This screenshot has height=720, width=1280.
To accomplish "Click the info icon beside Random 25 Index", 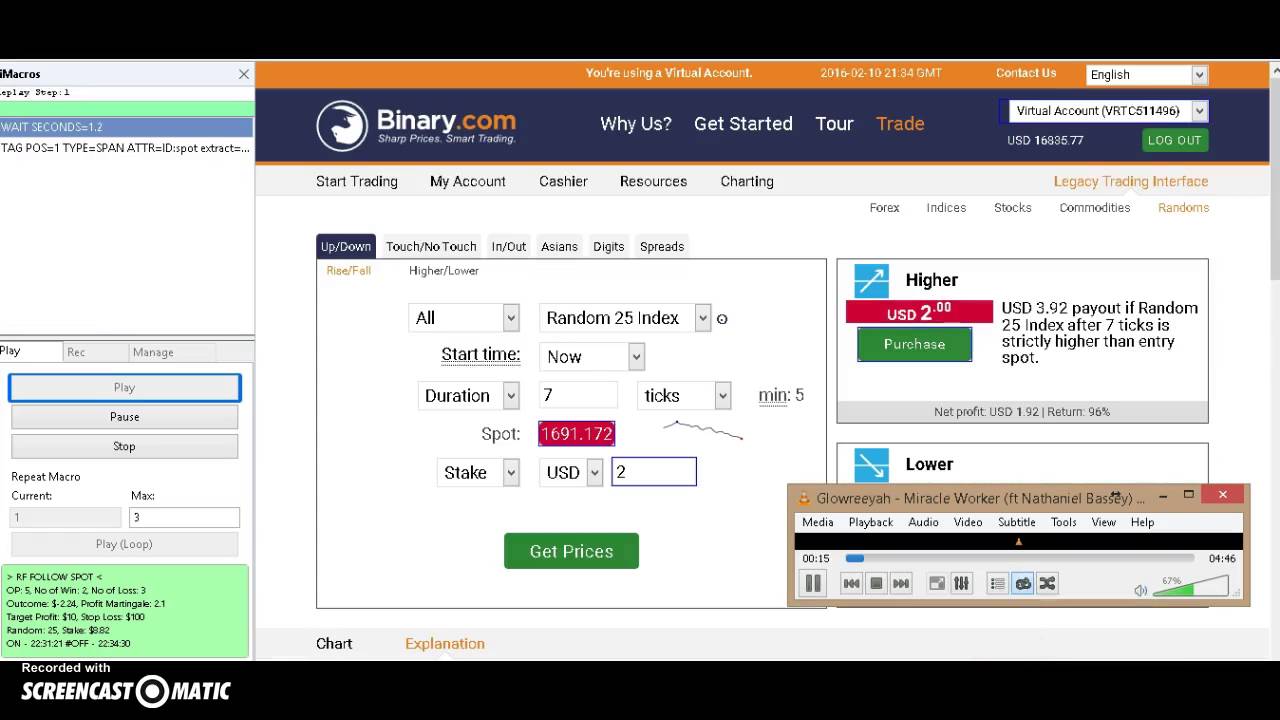I will click(x=722, y=319).
